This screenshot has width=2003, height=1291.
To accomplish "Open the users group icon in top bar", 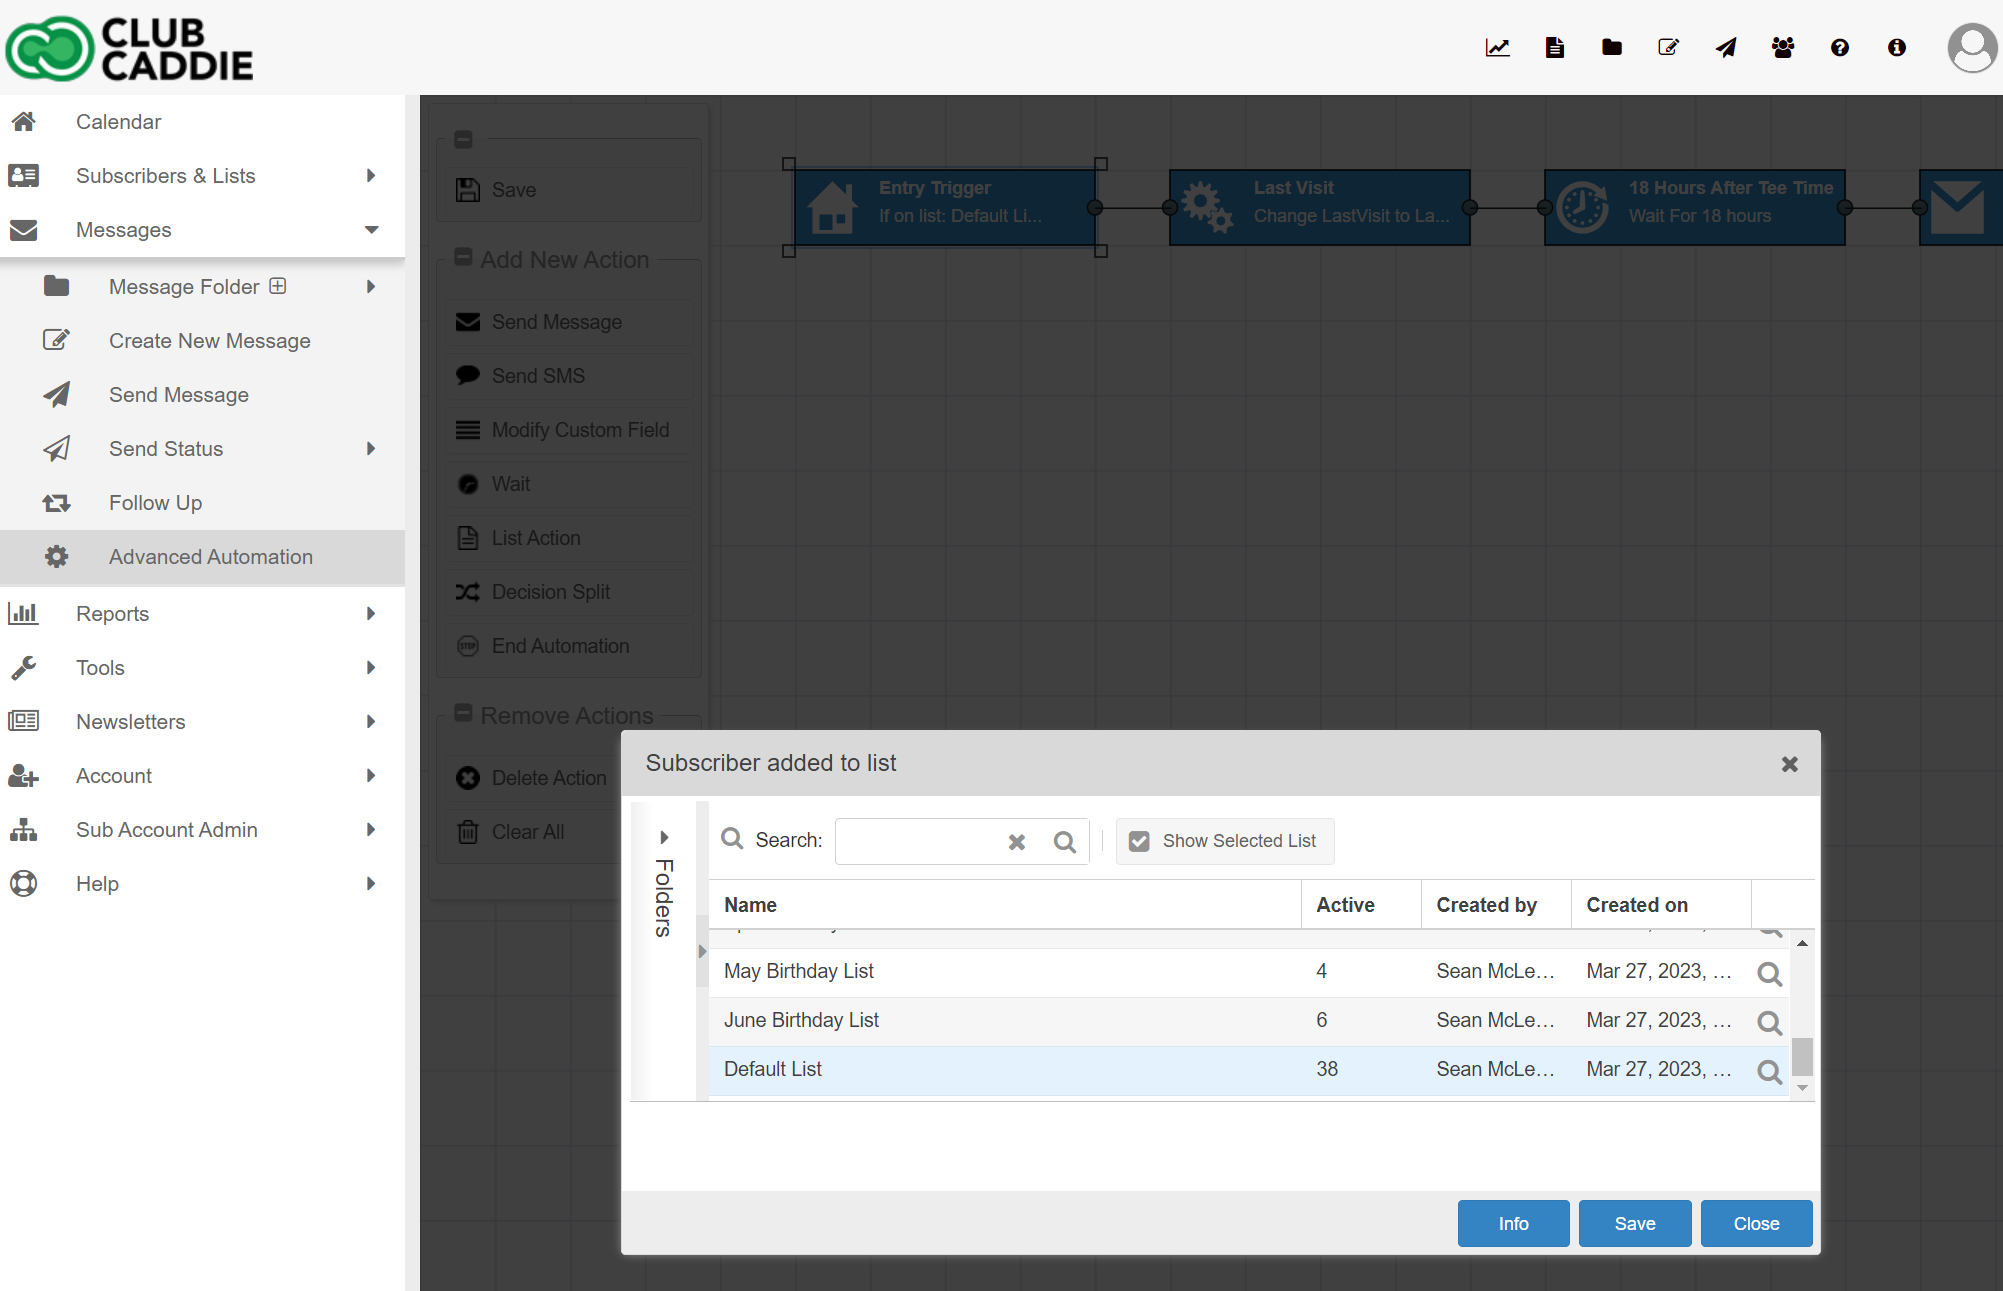I will (x=1782, y=47).
